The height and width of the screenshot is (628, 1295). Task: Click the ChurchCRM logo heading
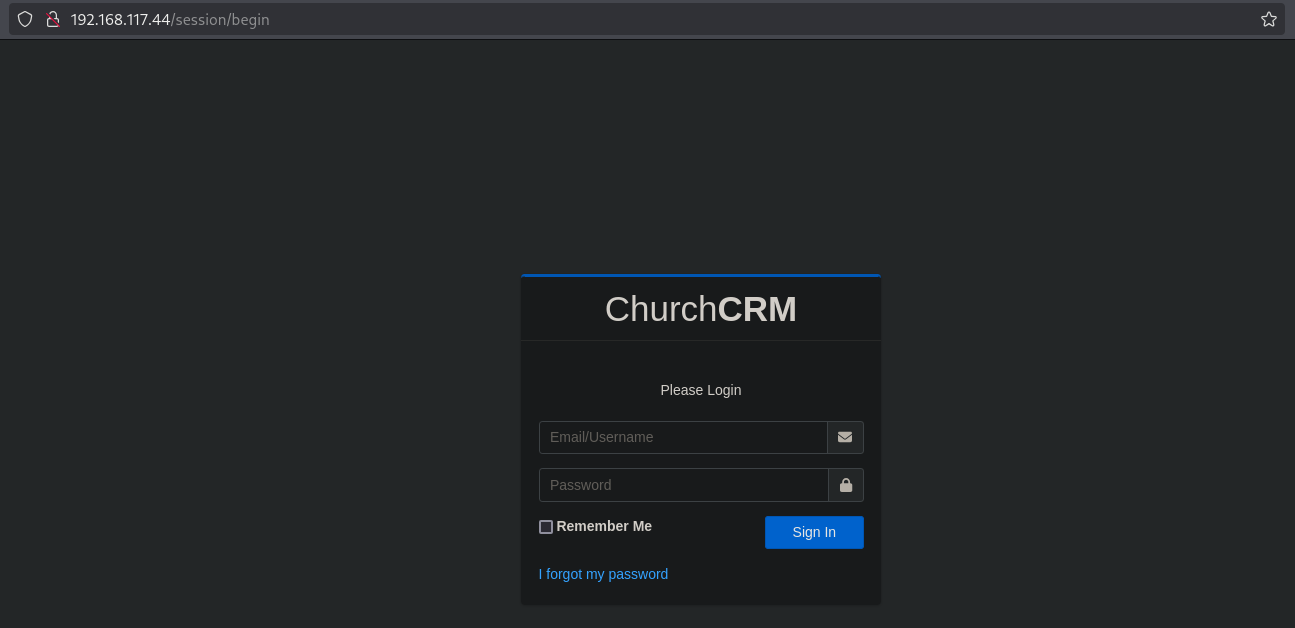[x=700, y=309]
